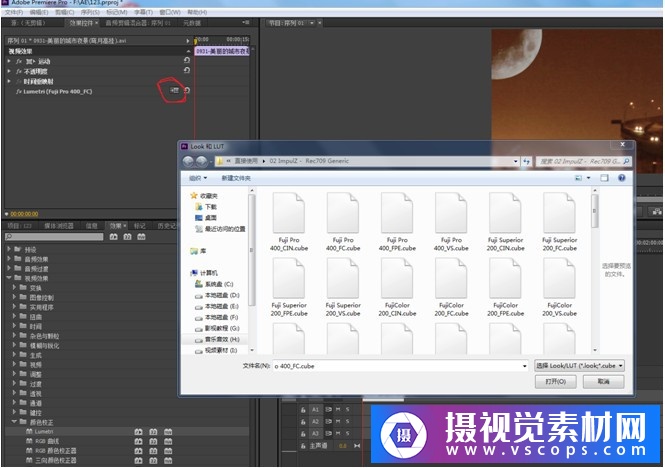Open file name history dropdown arrow
The height and width of the screenshot is (468, 665).
coord(525,366)
